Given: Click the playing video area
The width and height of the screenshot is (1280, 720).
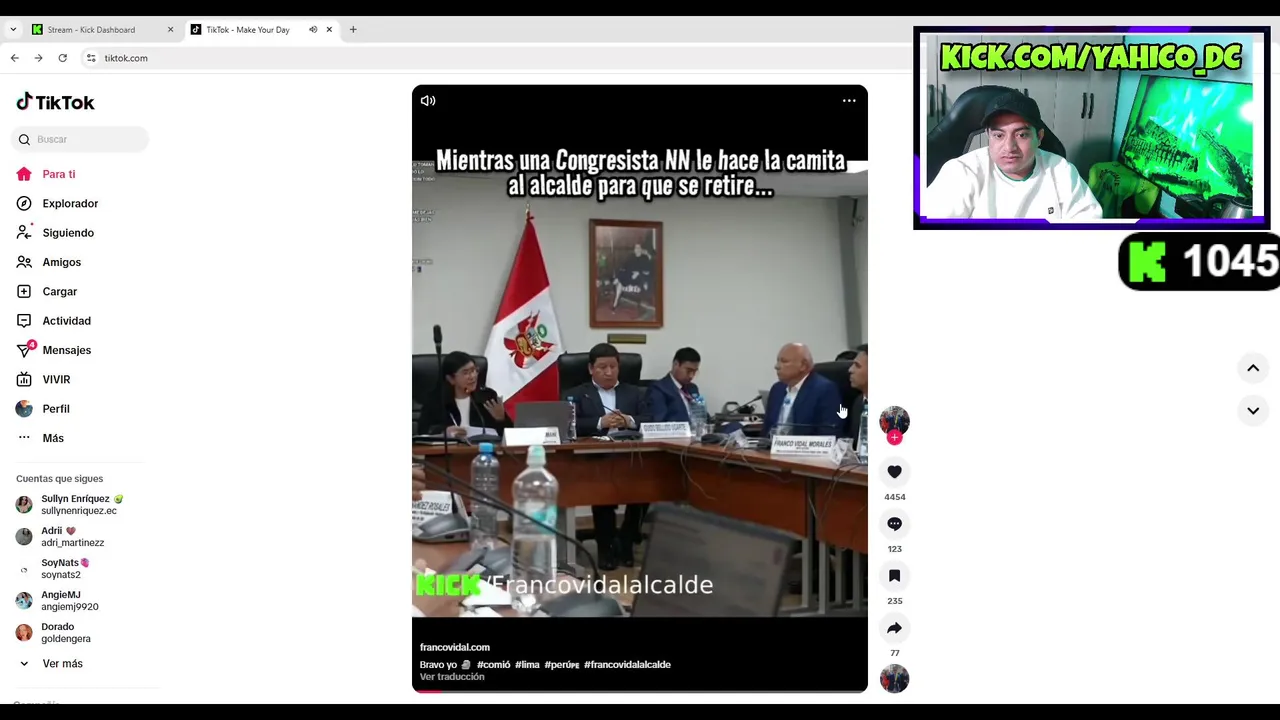Looking at the screenshot, I should point(640,388).
